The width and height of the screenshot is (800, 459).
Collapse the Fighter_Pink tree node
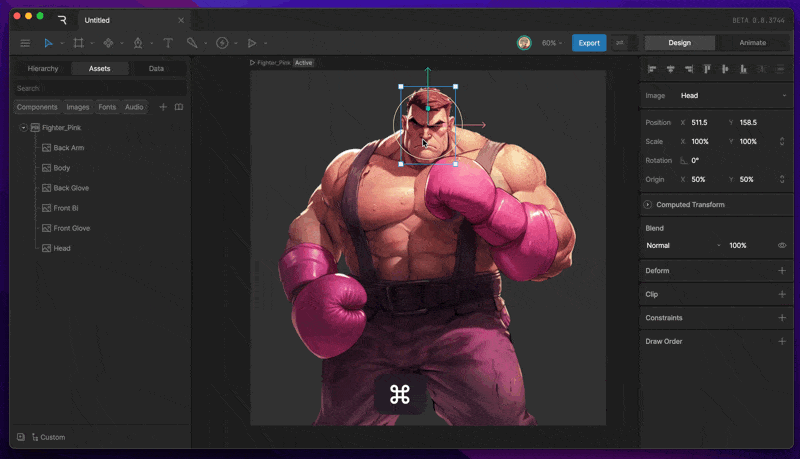(x=23, y=128)
